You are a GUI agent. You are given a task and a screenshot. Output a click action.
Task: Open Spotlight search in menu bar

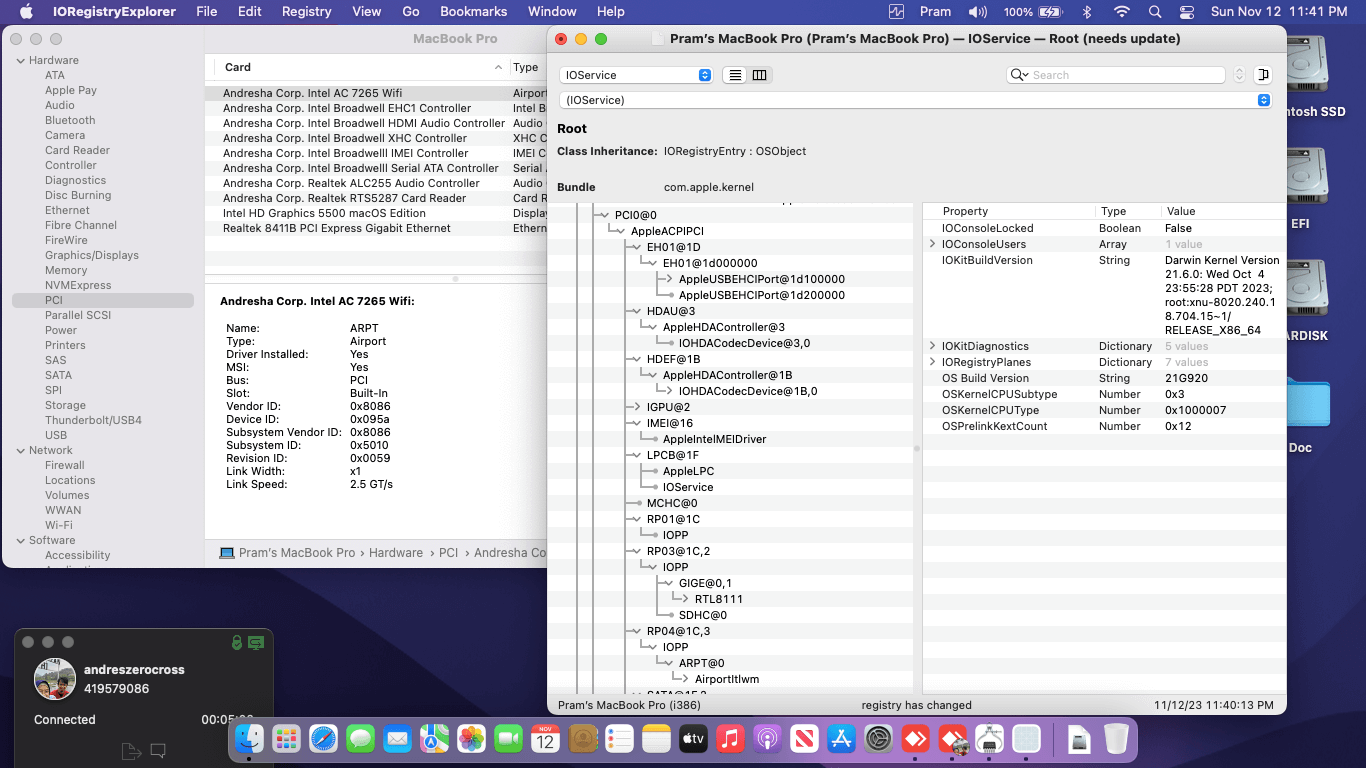[1155, 12]
